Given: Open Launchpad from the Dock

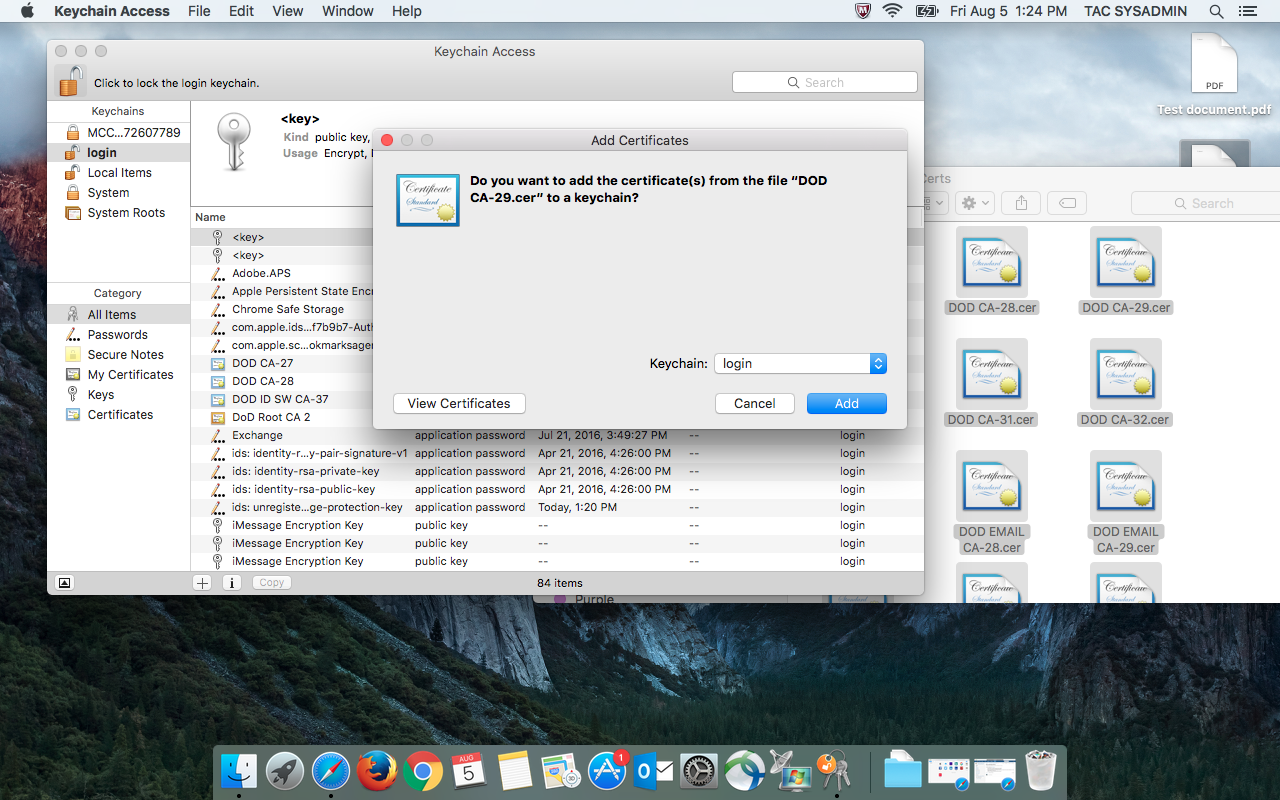Looking at the screenshot, I should tap(285, 771).
